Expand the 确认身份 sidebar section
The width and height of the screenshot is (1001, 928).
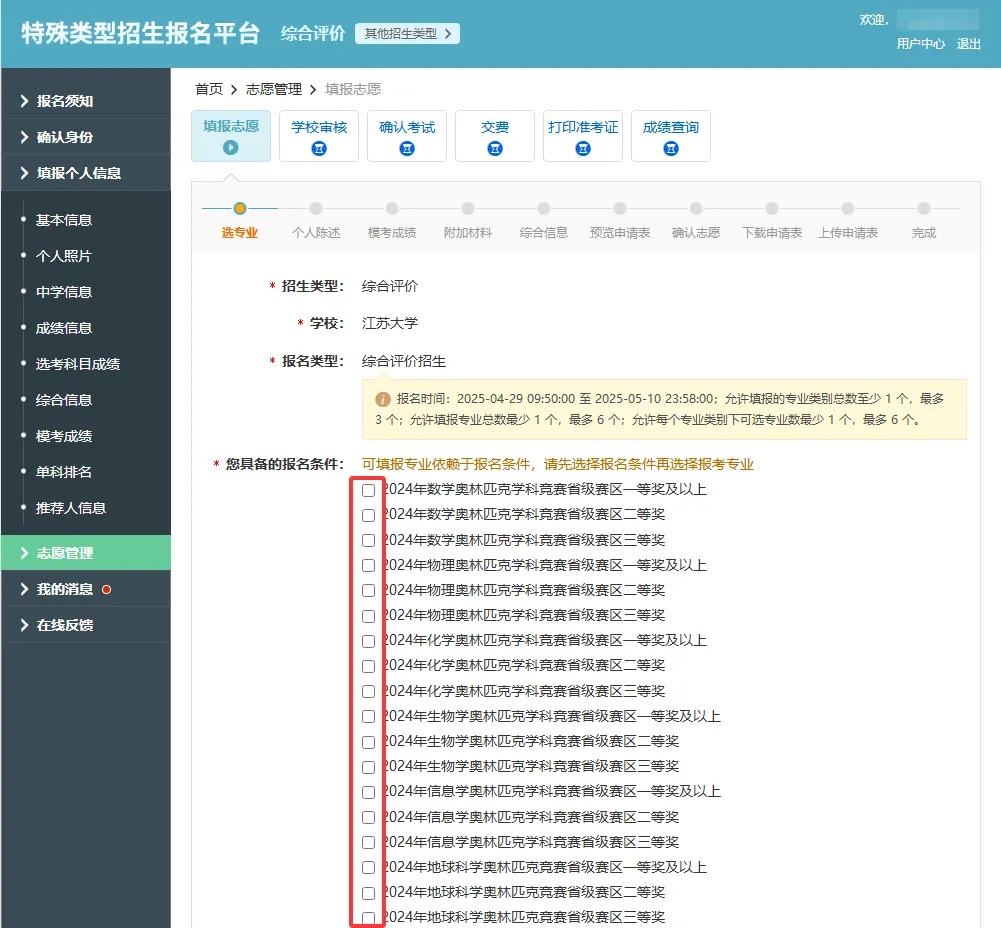click(x=86, y=137)
